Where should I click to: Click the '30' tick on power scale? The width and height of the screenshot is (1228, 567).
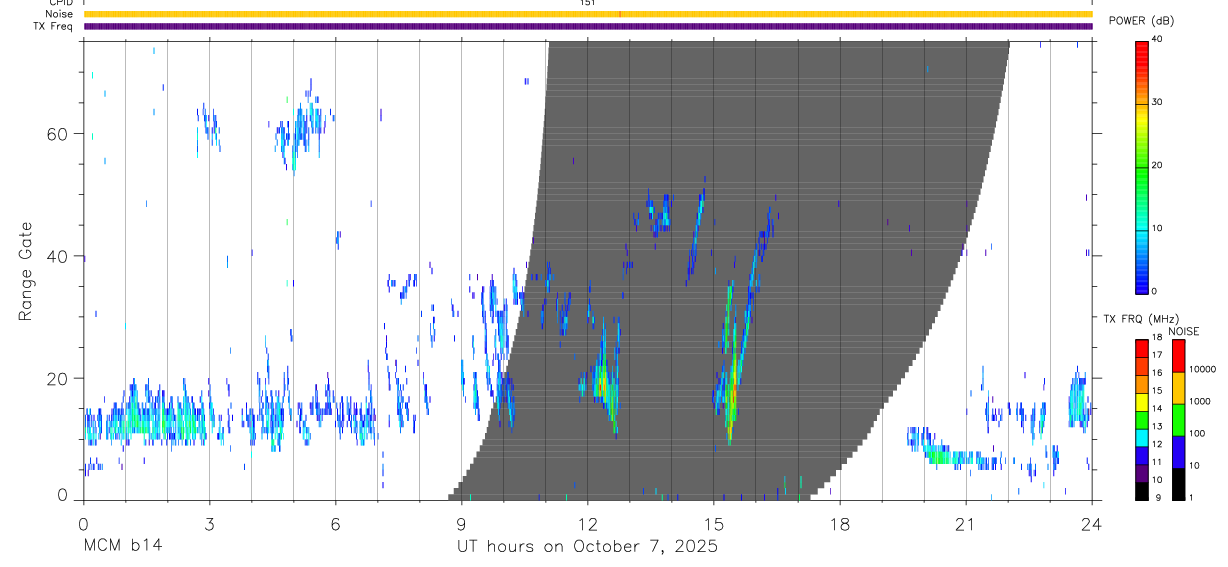click(x=1158, y=102)
